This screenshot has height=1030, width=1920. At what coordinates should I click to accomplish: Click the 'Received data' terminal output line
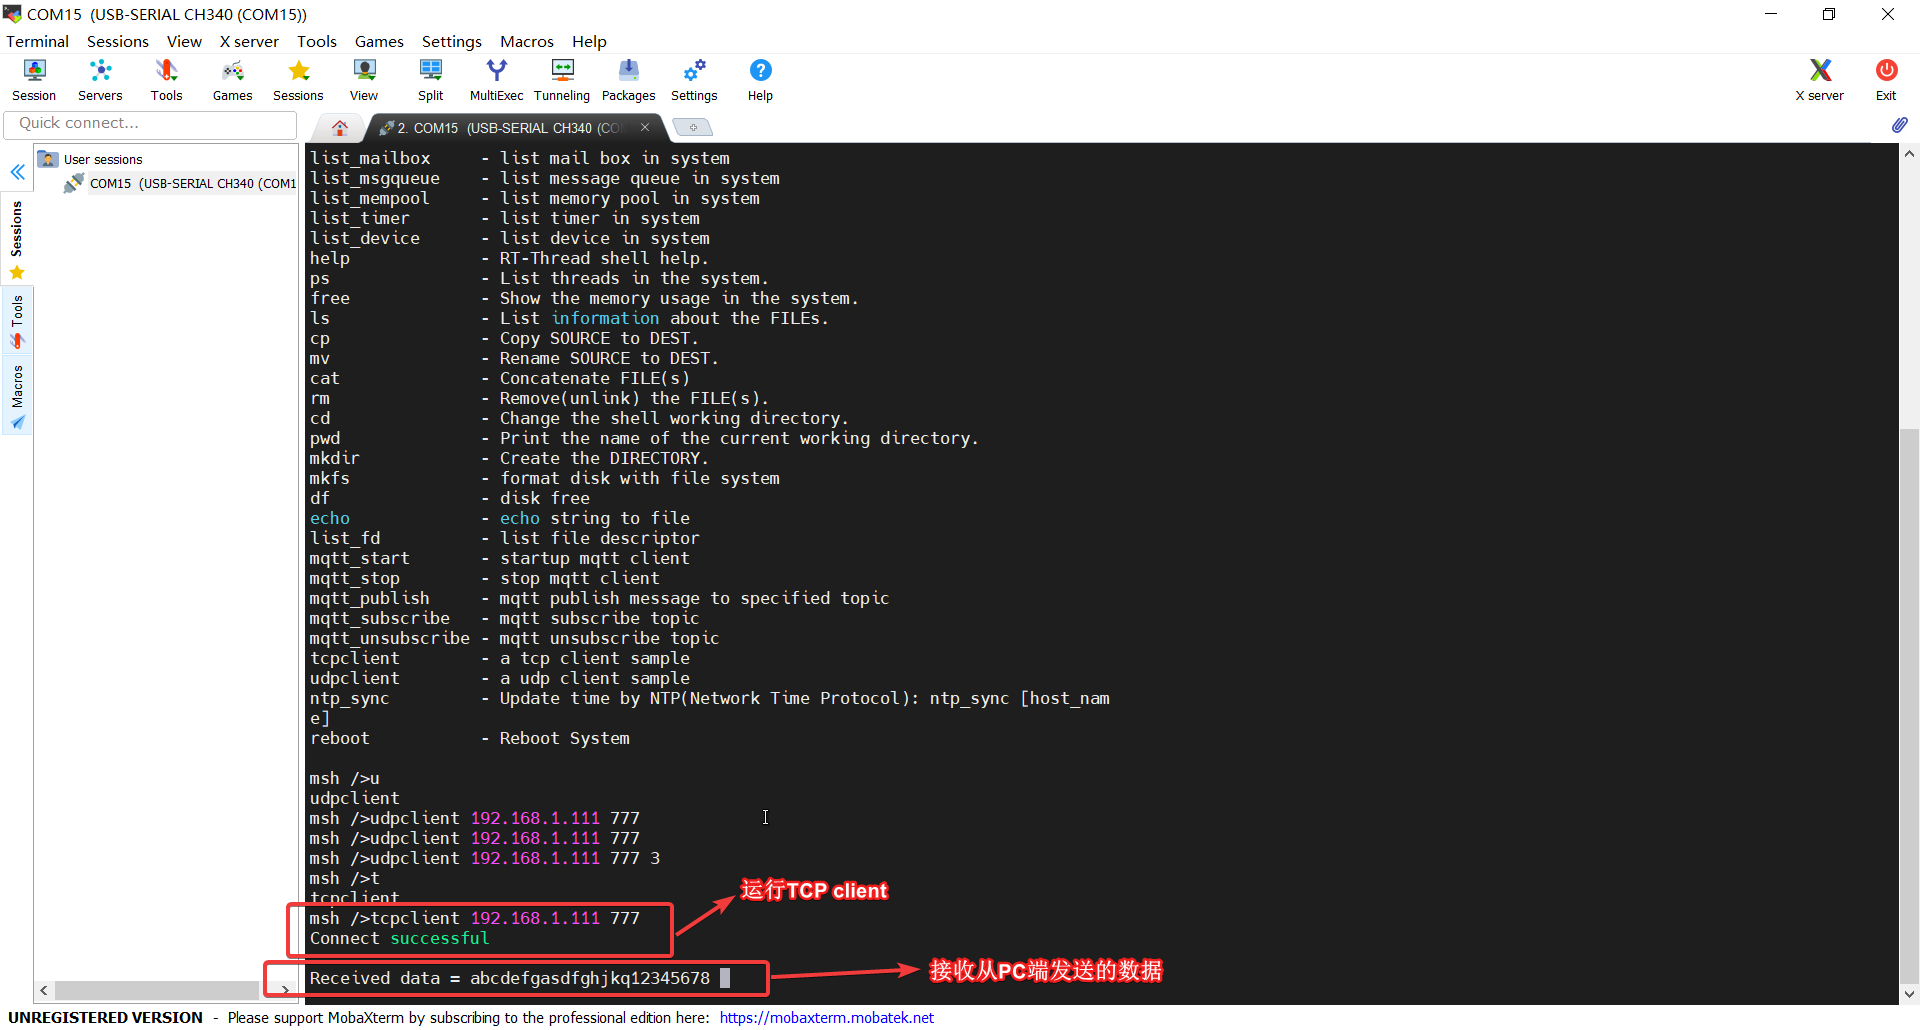tap(510, 978)
